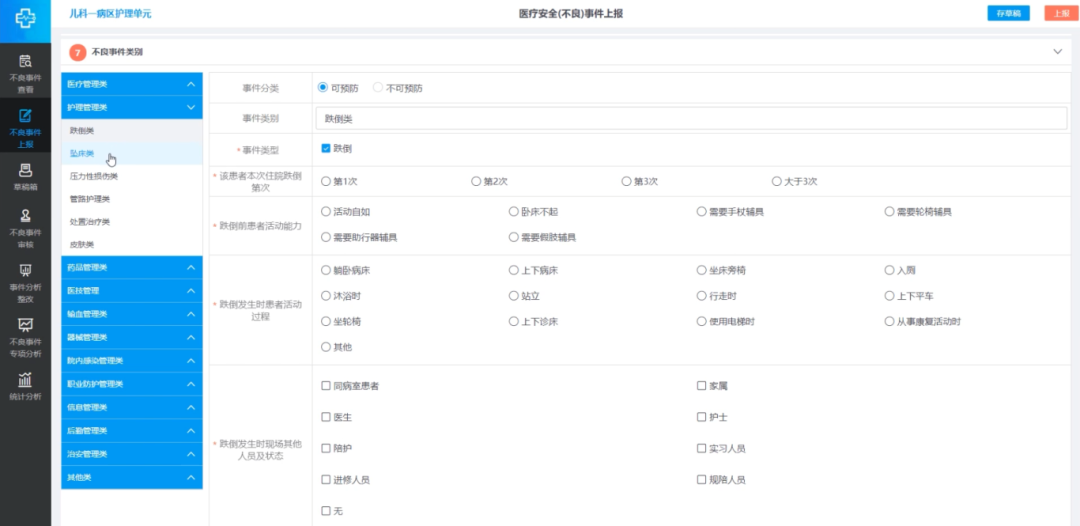1080x526 pixels.
Task: Check 护士 checkbox
Action: point(701,417)
